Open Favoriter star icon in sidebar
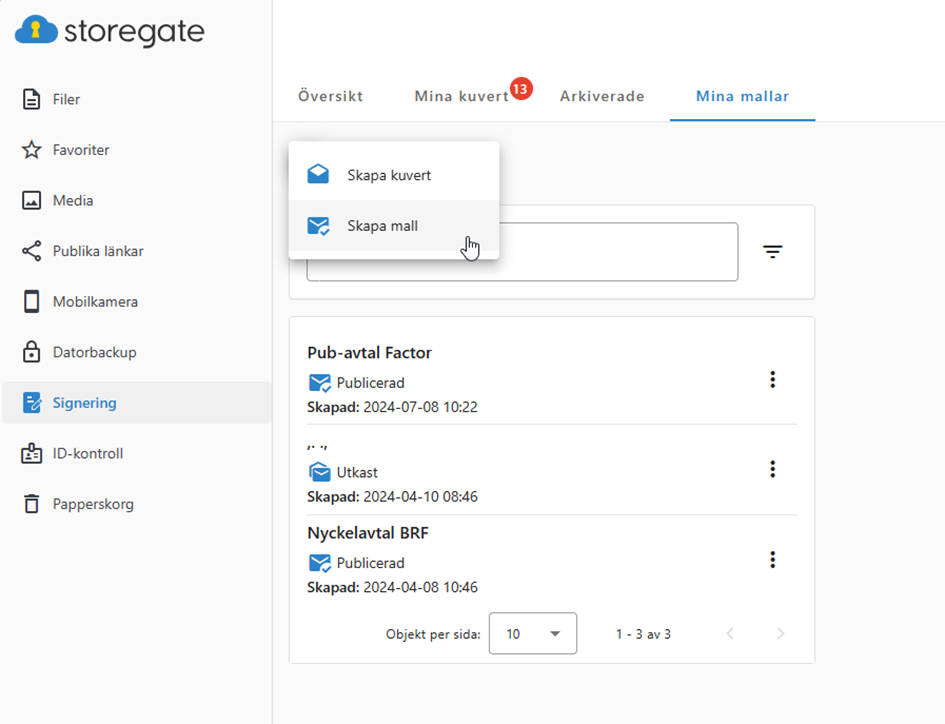 coord(32,150)
